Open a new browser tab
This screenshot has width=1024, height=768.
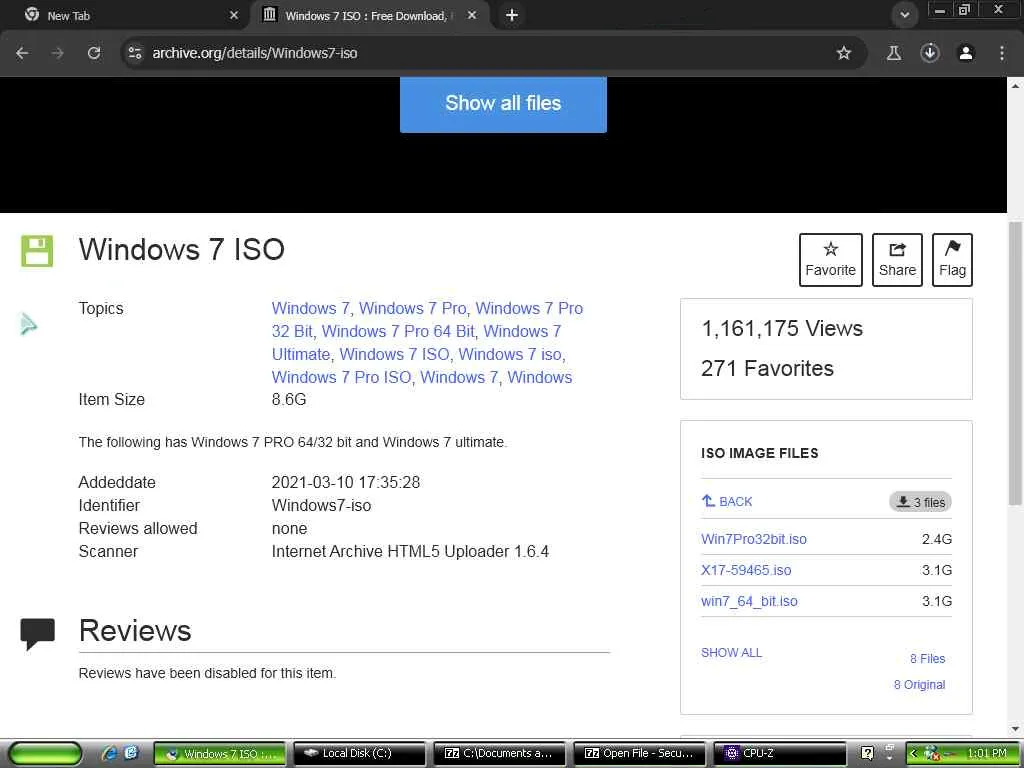tap(512, 15)
